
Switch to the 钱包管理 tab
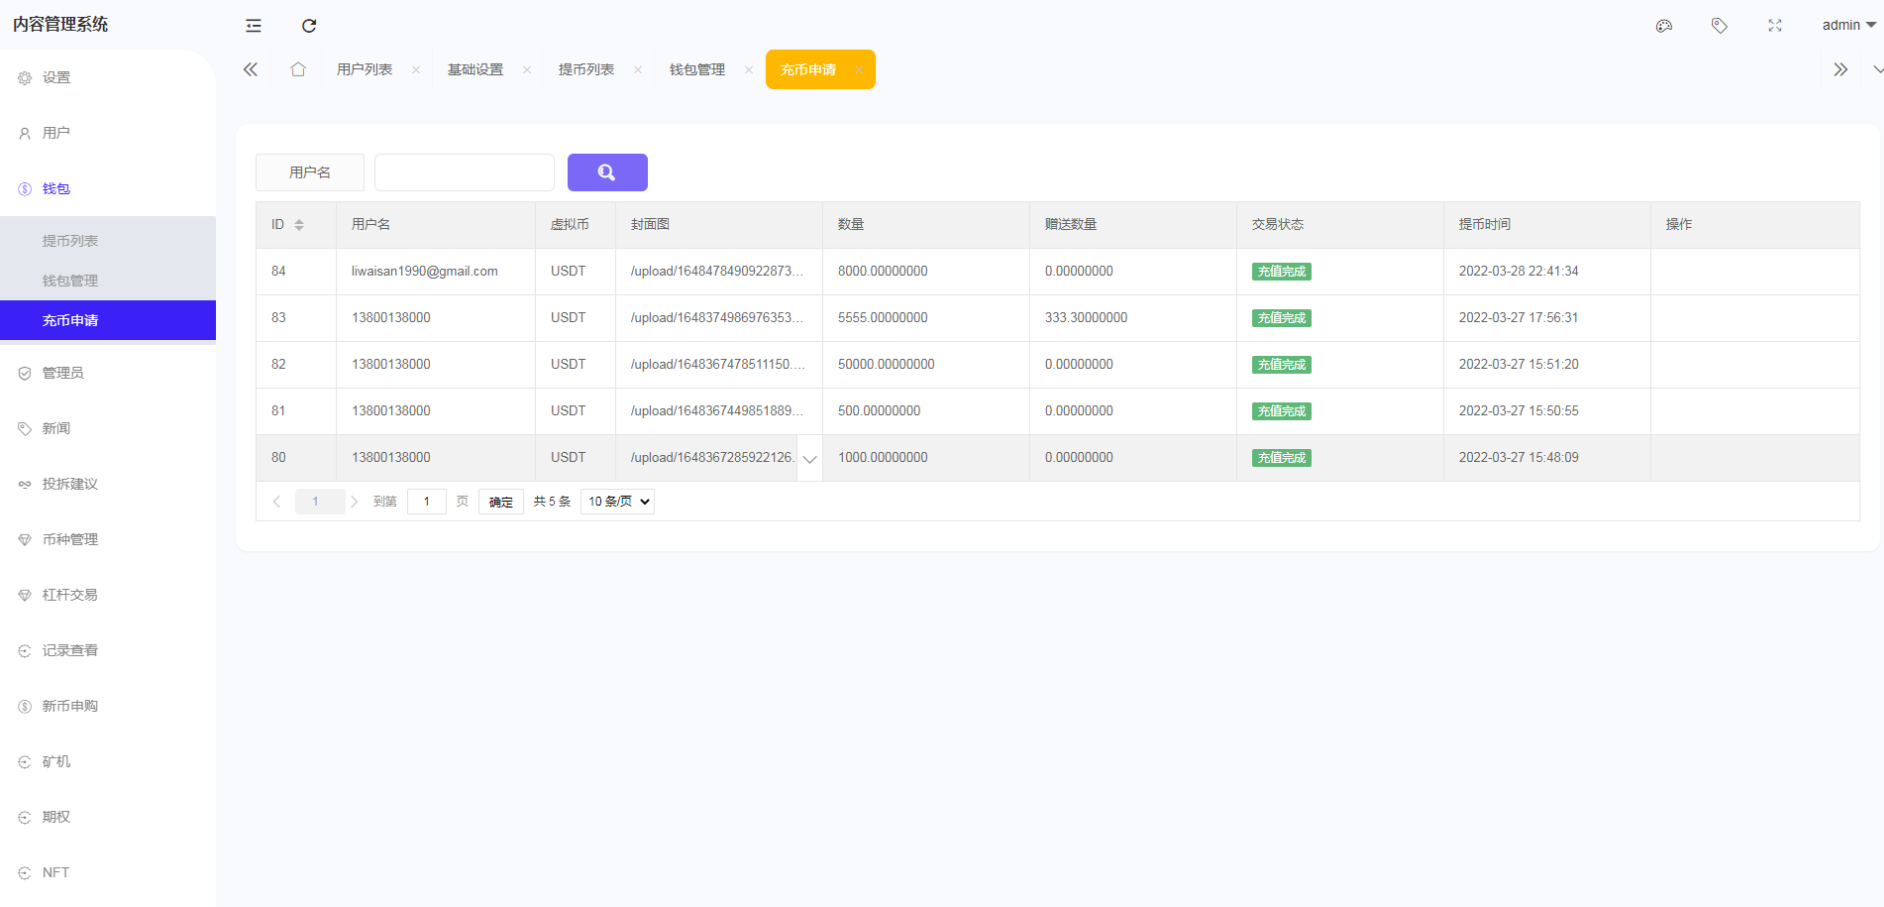pyautogui.click(x=698, y=69)
